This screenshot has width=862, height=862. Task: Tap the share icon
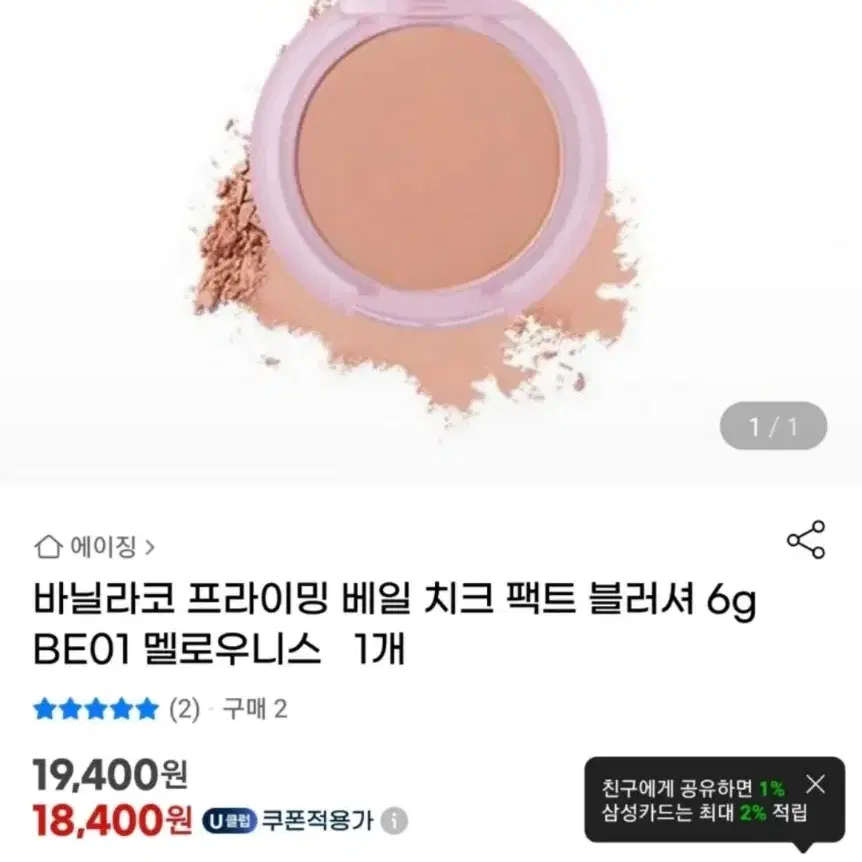point(806,540)
